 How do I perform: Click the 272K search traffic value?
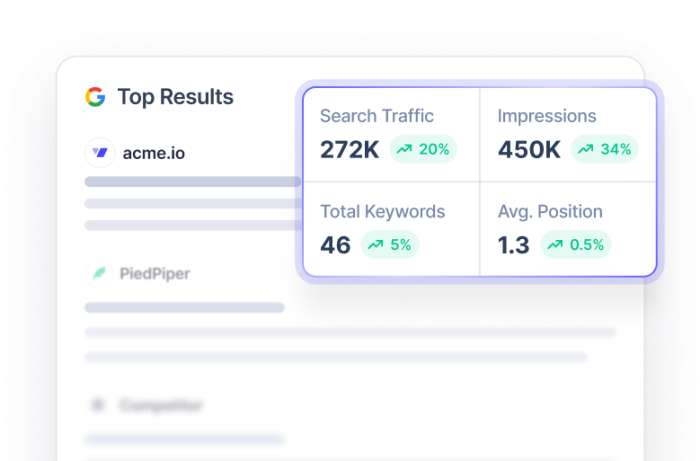coord(349,150)
